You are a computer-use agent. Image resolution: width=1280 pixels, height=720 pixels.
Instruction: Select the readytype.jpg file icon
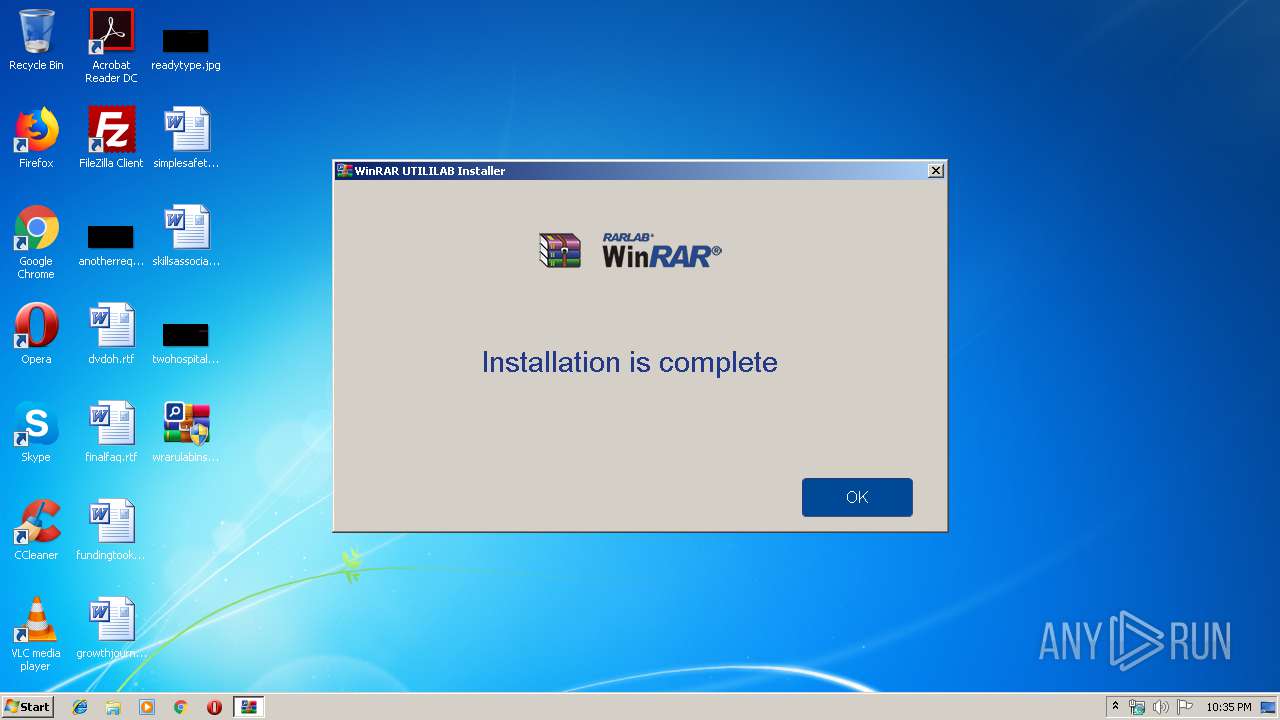pos(186,50)
